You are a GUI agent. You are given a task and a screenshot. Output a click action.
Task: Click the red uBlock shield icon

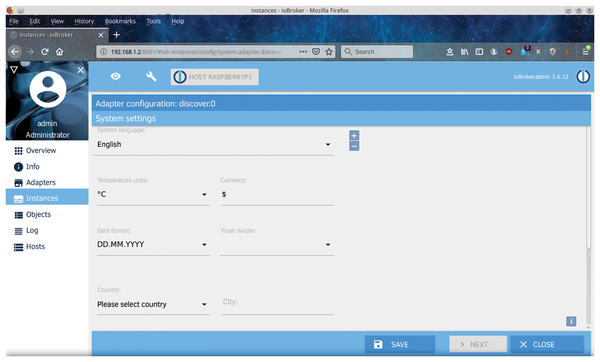[509, 52]
